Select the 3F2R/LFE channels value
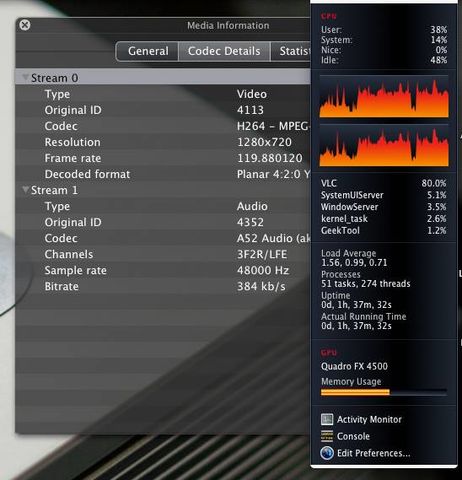 coord(262,254)
